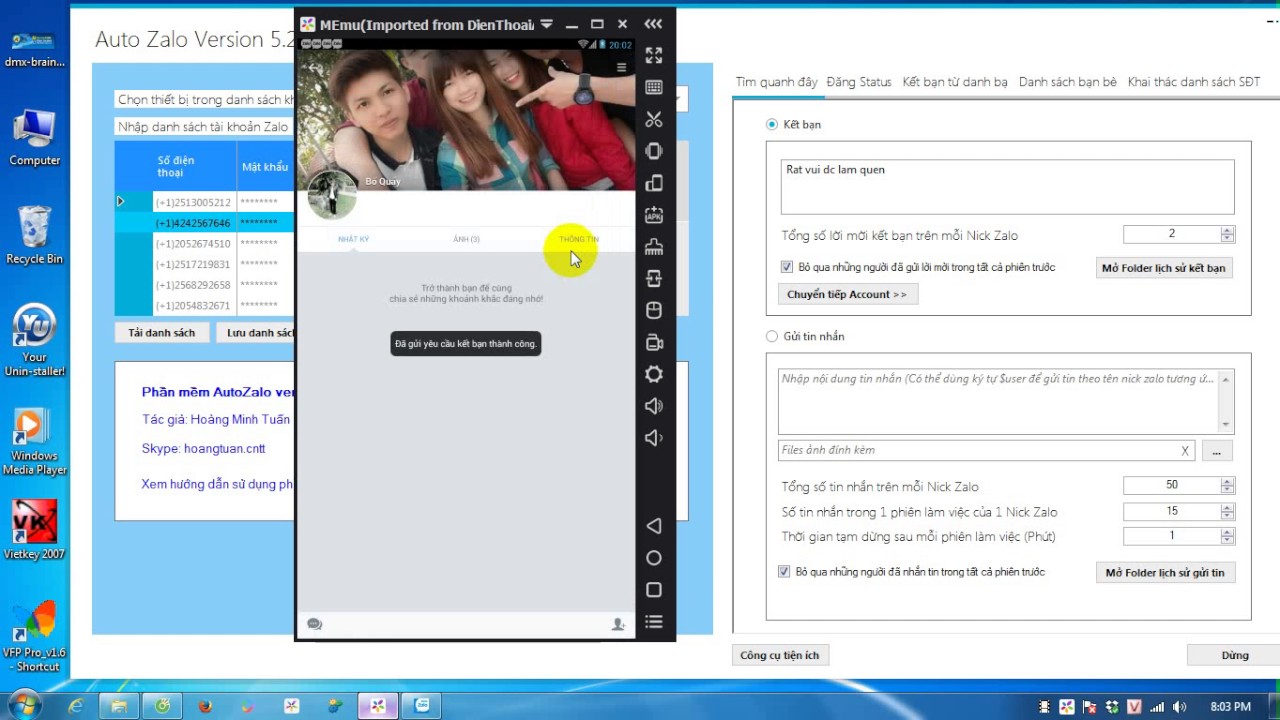Increase friend invites per Nick stepper

coord(1228,231)
